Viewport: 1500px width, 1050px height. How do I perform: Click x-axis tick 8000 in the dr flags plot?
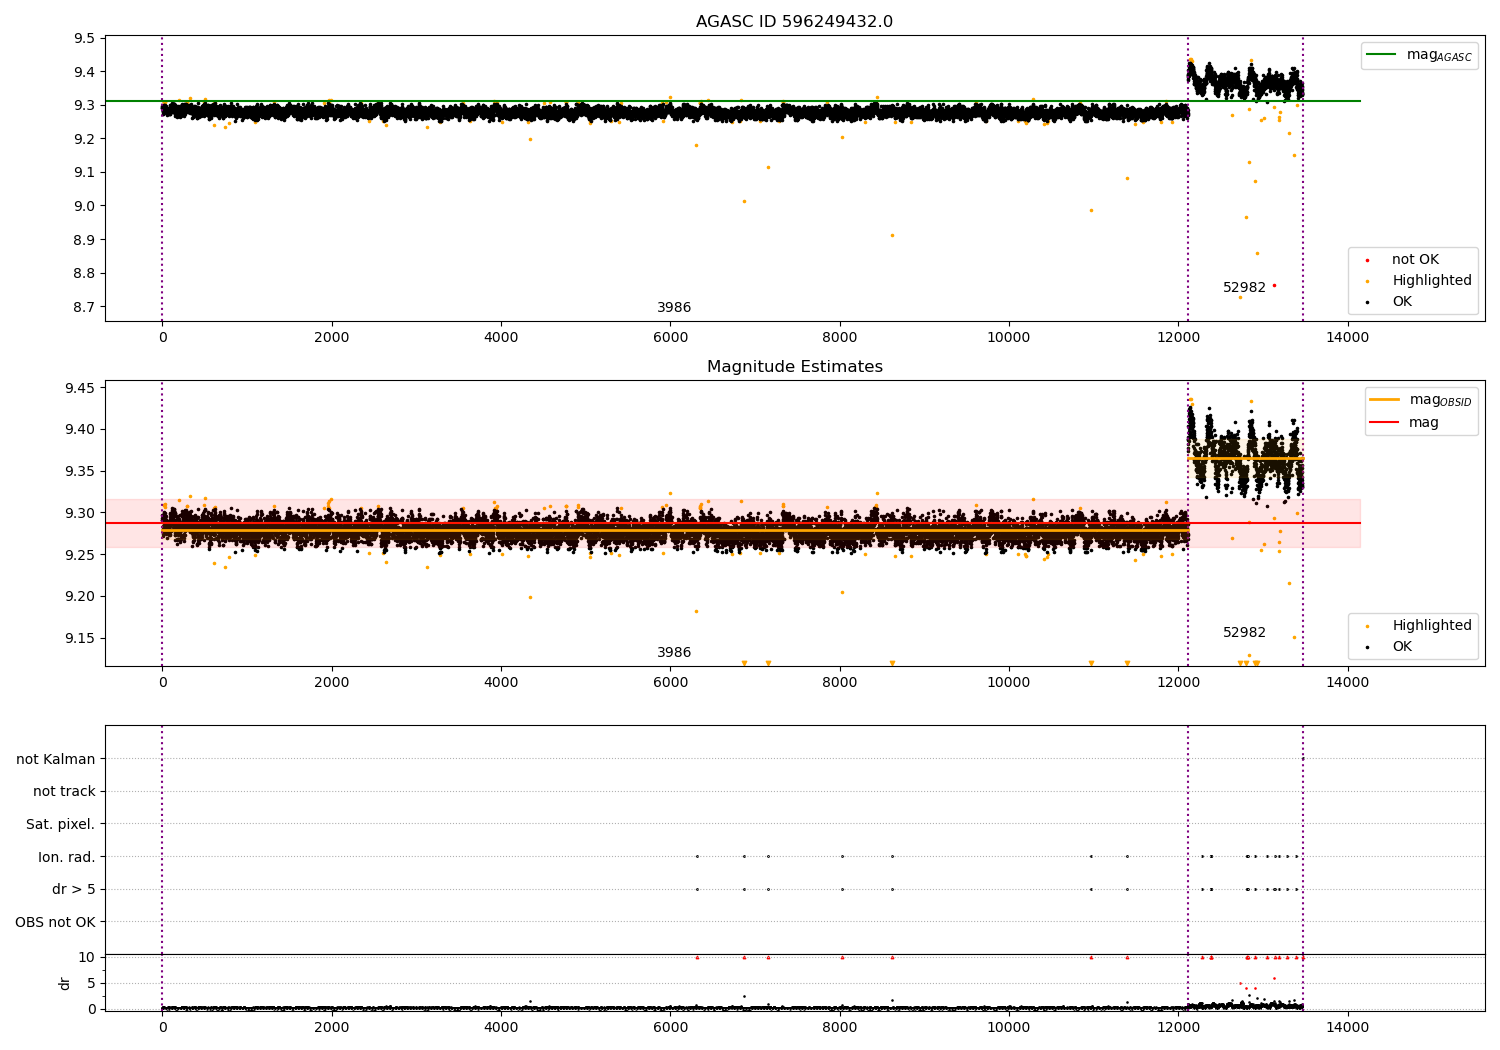pos(839,1027)
